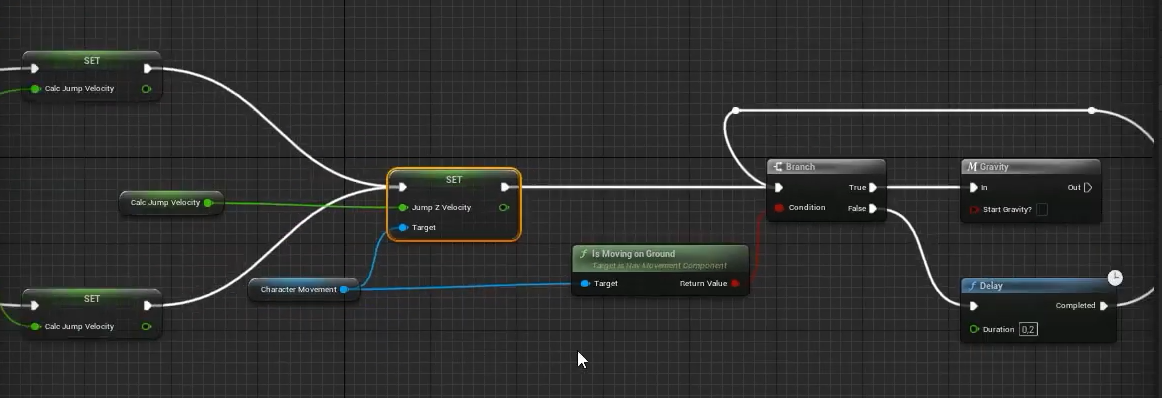Click the red Return Value pin
Screen dimensions: 1162x398
[735, 283]
